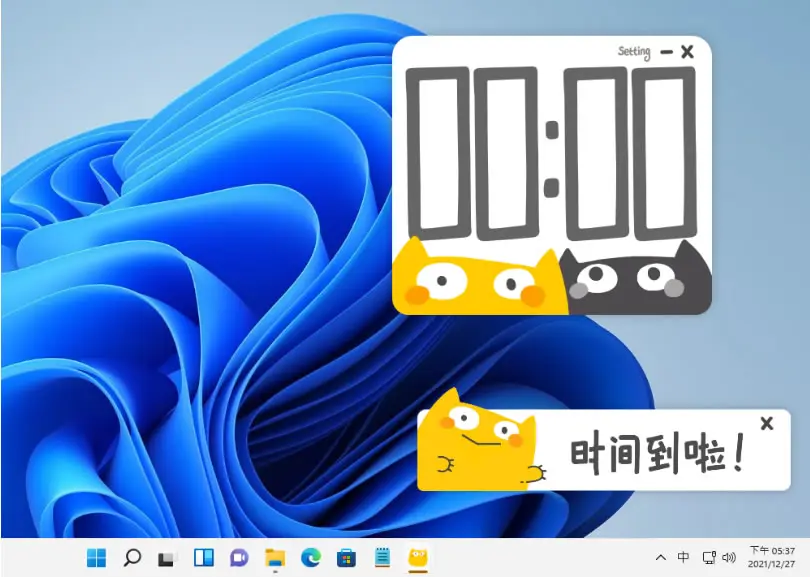The image size is (810, 577).
Task: Open Task View from the taskbar
Action: point(167,558)
